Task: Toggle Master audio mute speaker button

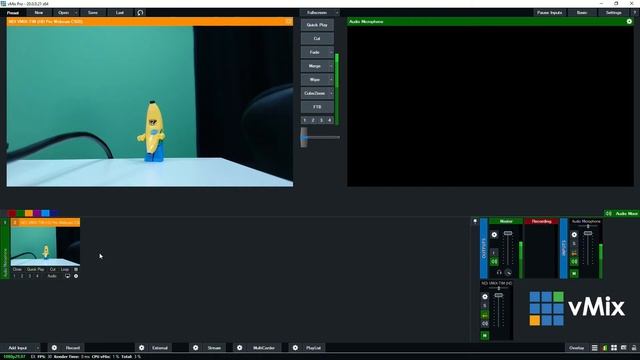Action: tap(494, 262)
